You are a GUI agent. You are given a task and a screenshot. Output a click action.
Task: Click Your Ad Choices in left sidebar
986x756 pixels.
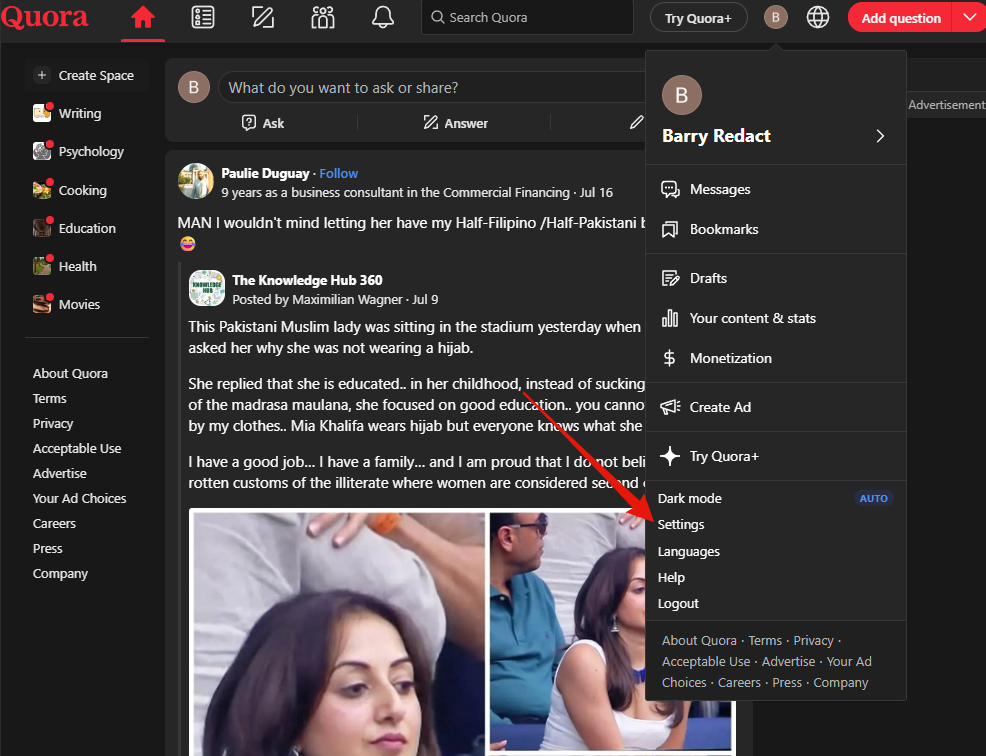[79, 499]
